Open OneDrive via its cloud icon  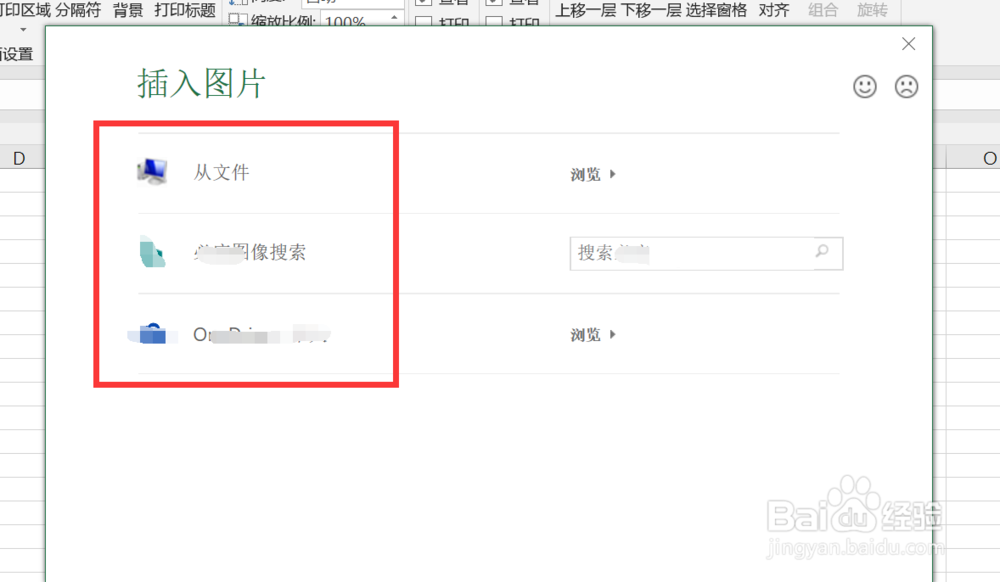pos(151,334)
